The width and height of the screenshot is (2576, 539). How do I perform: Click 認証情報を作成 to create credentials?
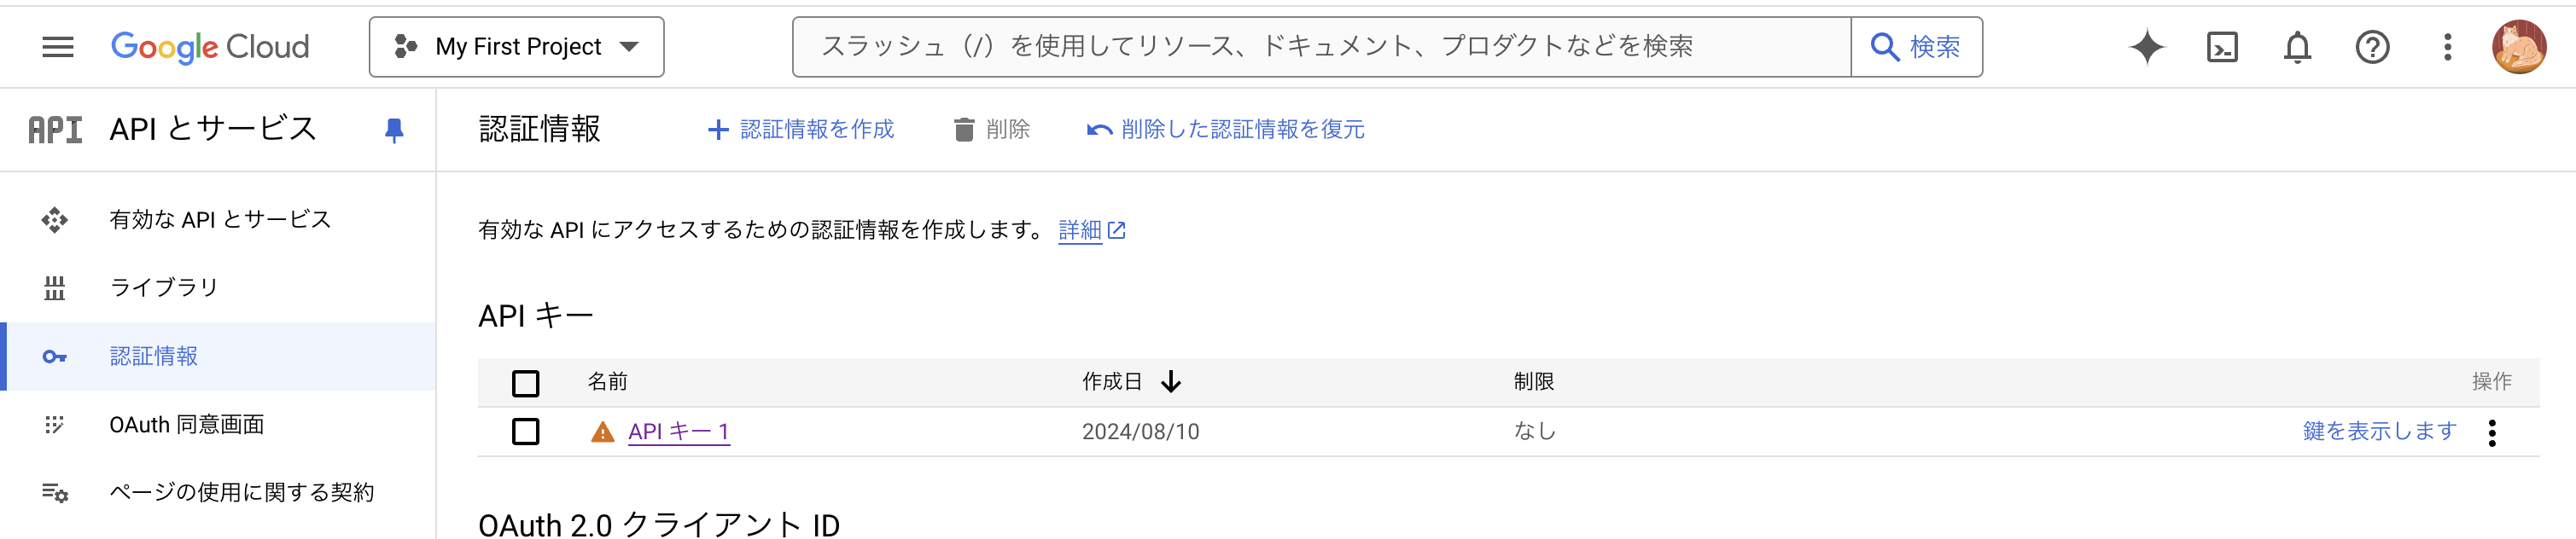click(816, 129)
